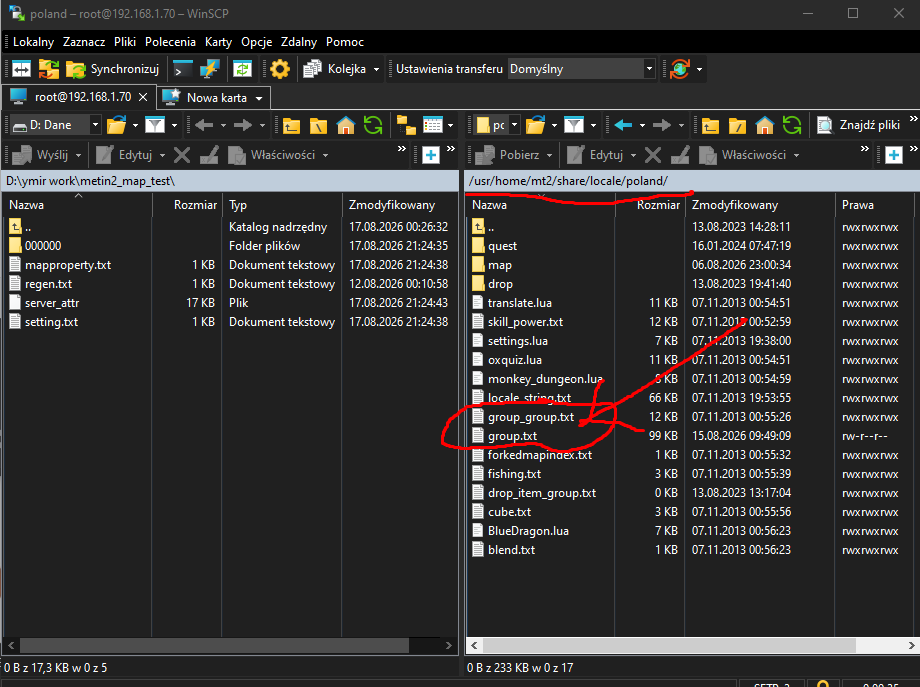This screenshot has width=920, height=687.
Task: Close the root@192.168.1.70 session tab
Action: [143, 97]
